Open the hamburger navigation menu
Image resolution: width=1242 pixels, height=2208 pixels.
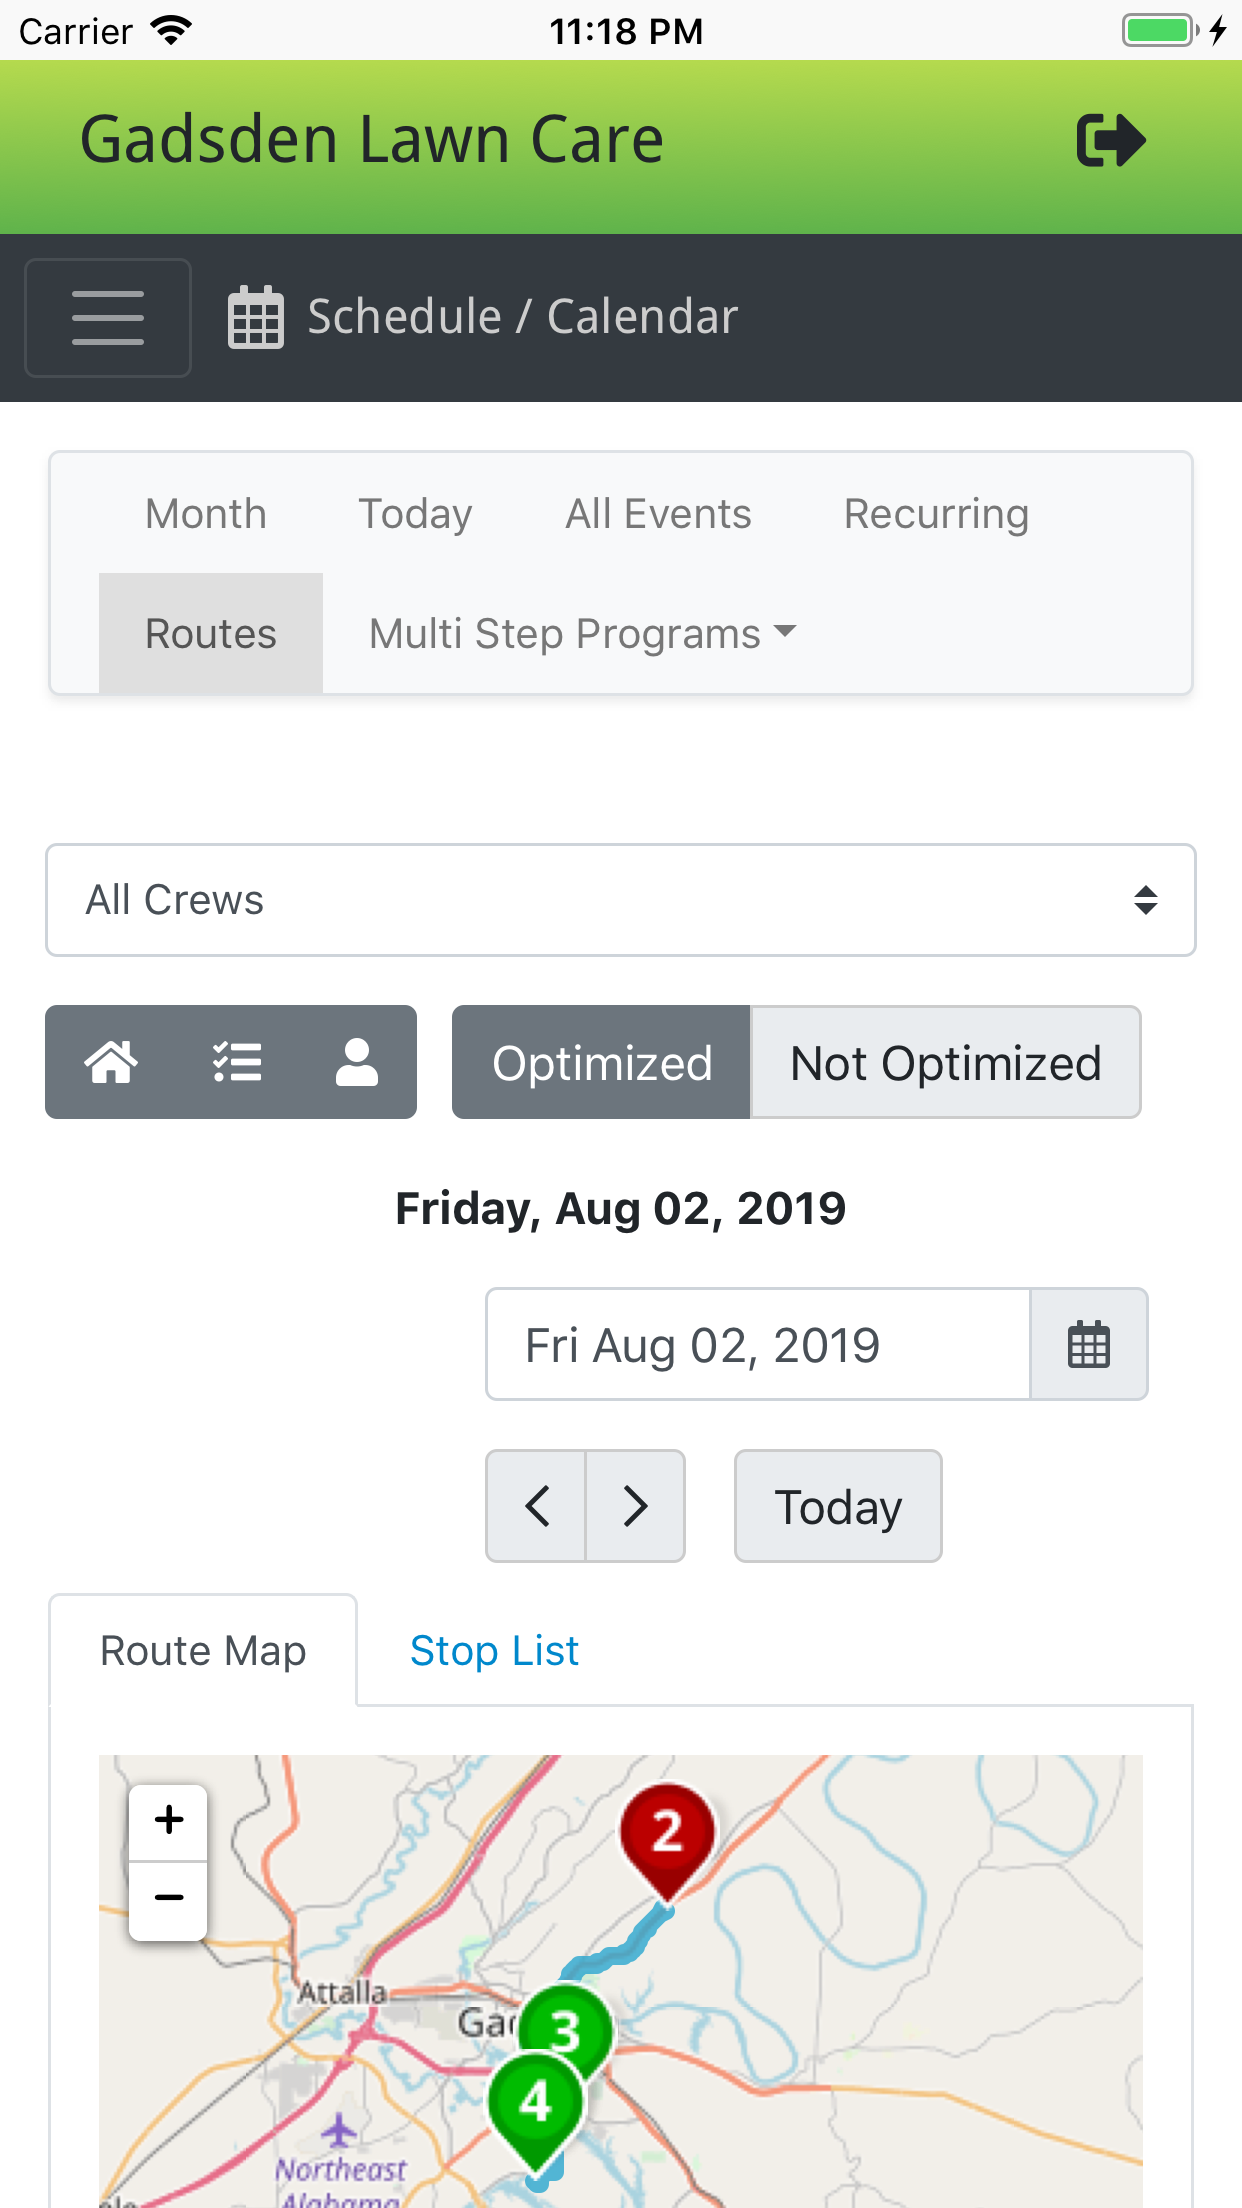[x=108, y=318]
